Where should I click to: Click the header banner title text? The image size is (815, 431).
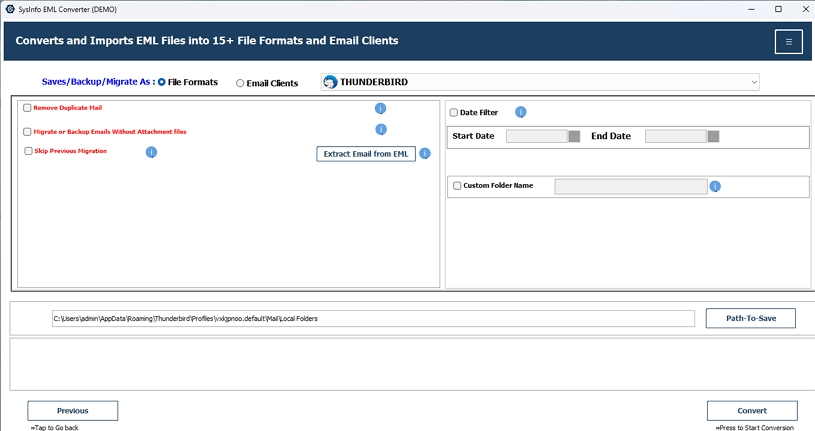click(x=207, y=41)
